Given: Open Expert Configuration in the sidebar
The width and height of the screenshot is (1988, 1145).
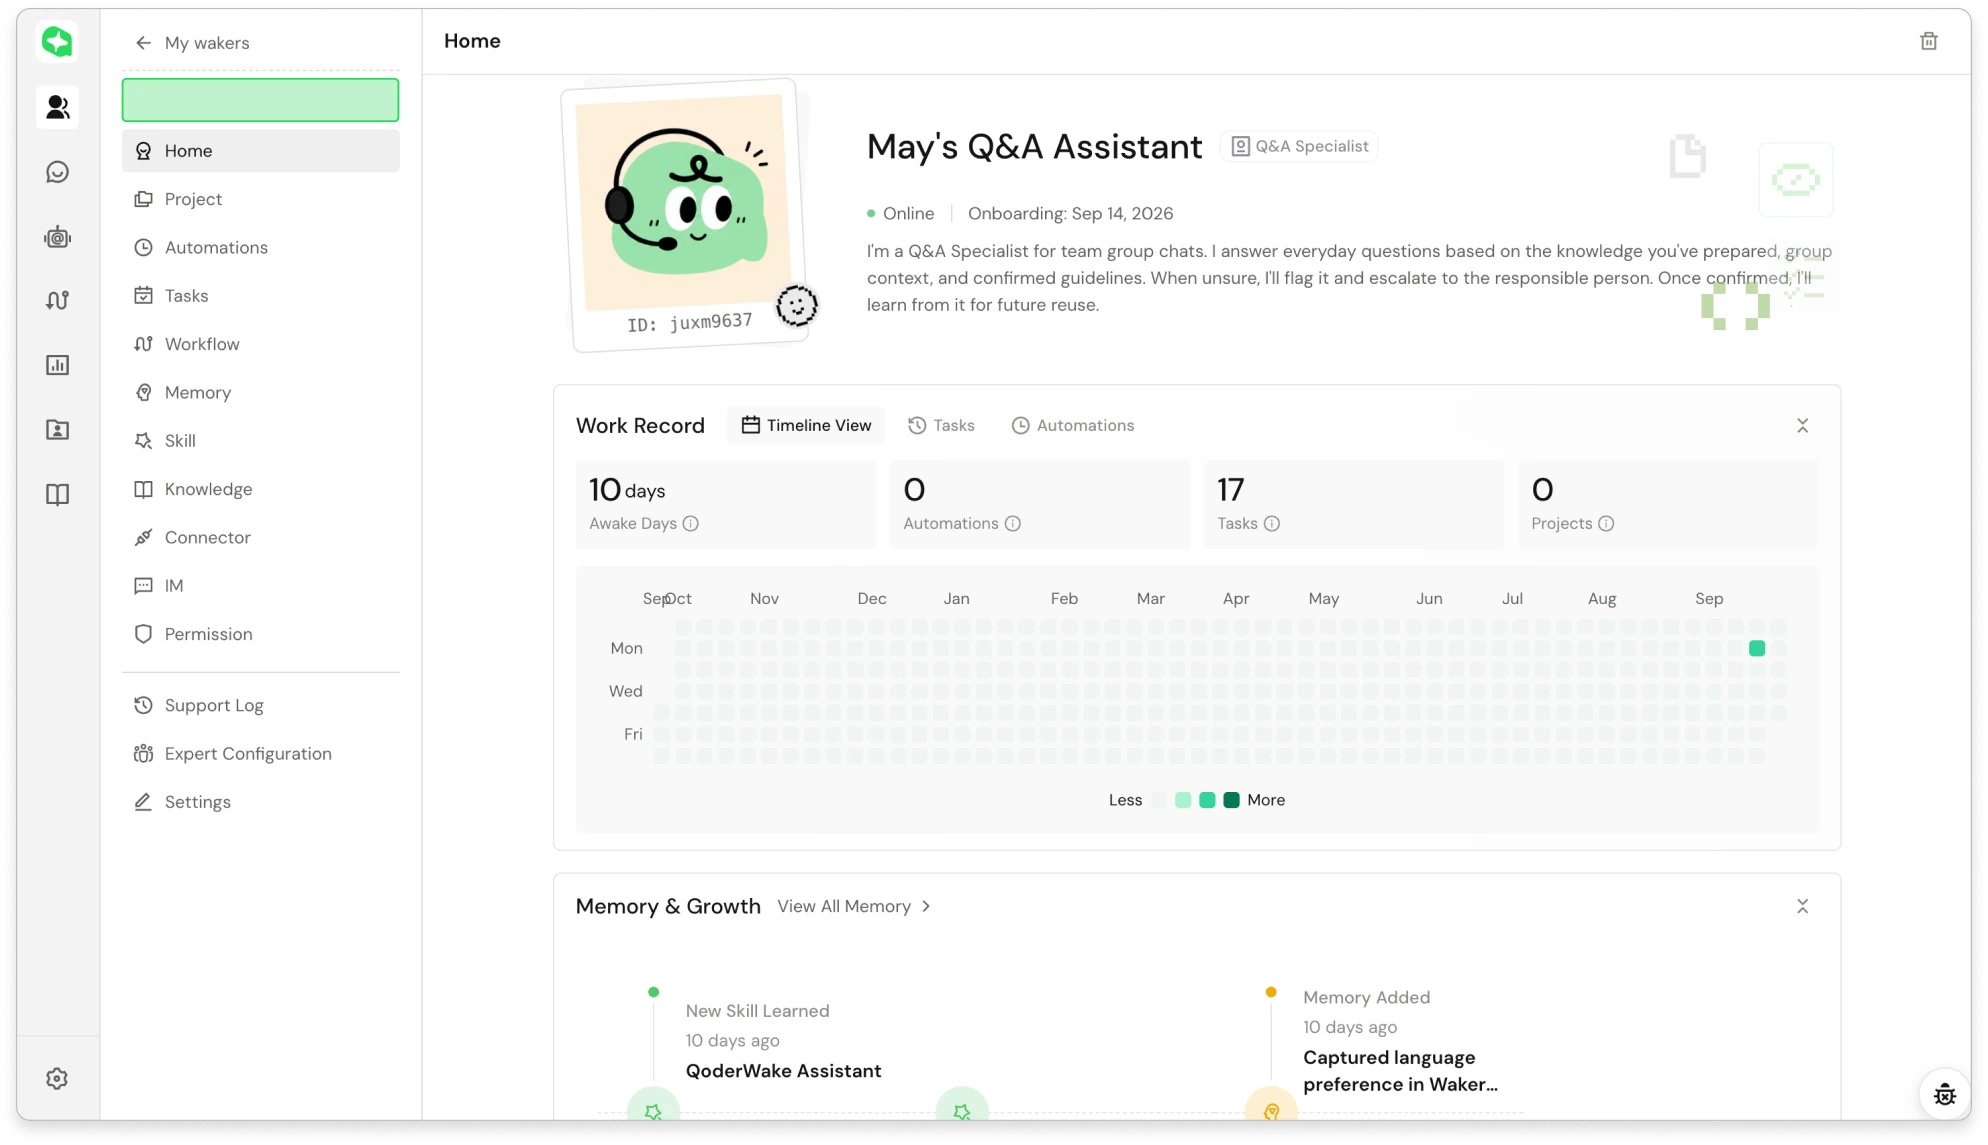Looking at the screenshot, I should point(260,753).
